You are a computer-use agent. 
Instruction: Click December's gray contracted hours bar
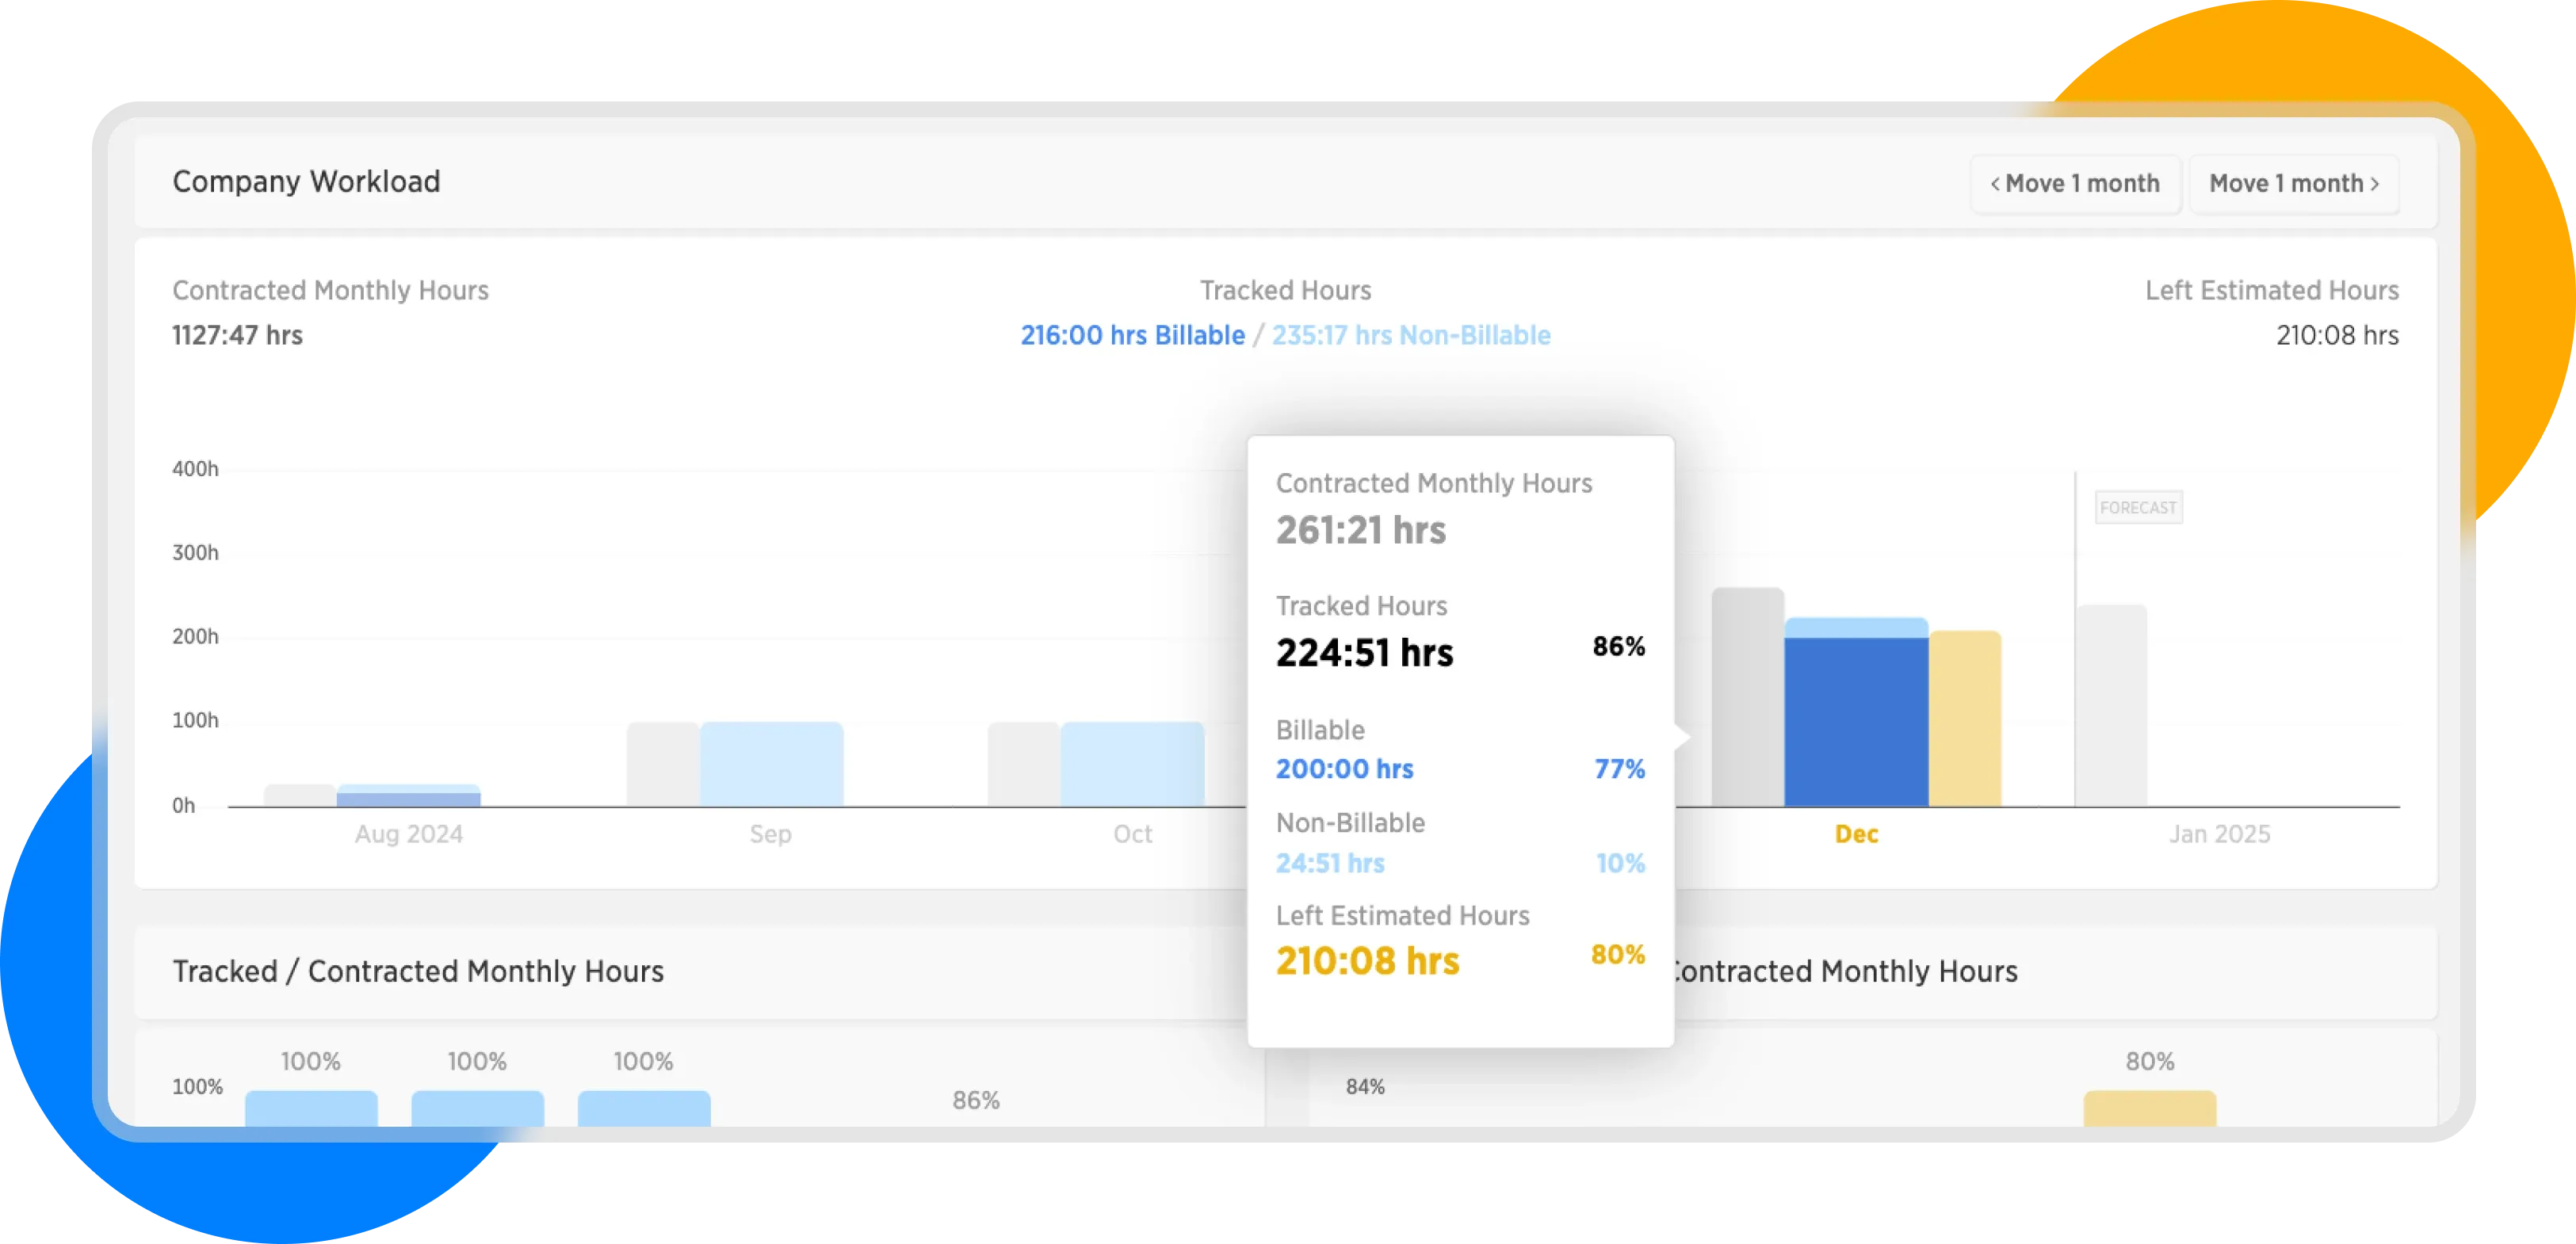coord(1747,697)
